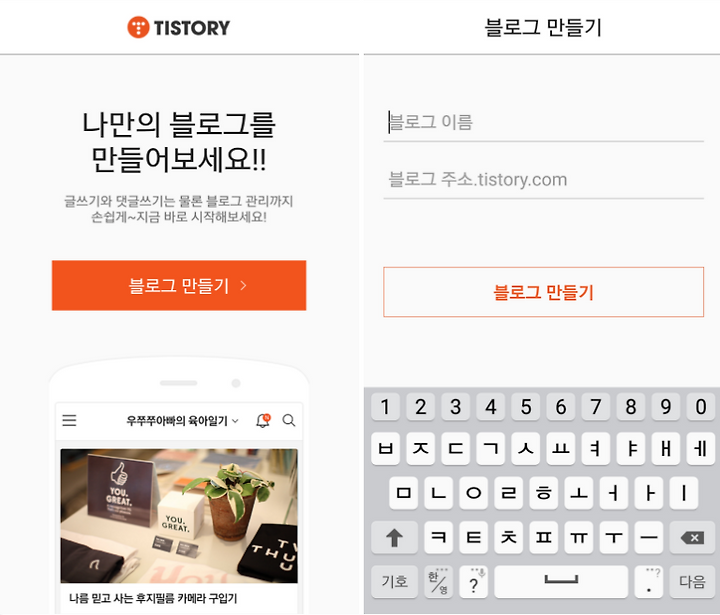This screenshot has height=615, width=720.
Task: Tap the search magnifier icon
Action: click(289, 420)
